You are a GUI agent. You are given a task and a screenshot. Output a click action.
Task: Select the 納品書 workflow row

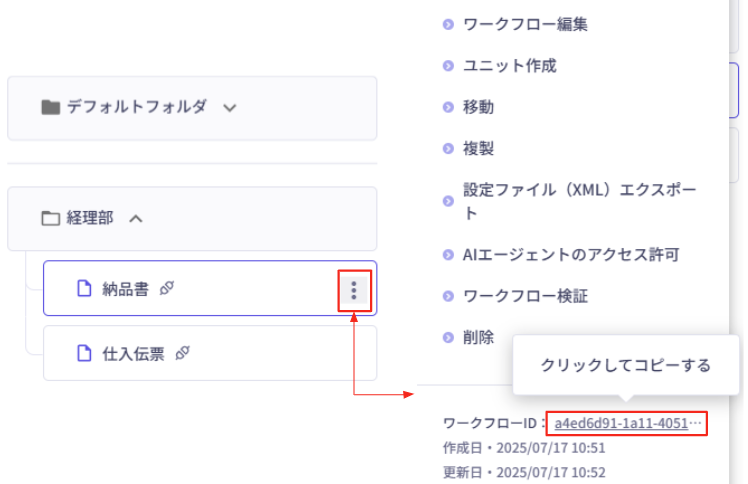tap(210, 288)
